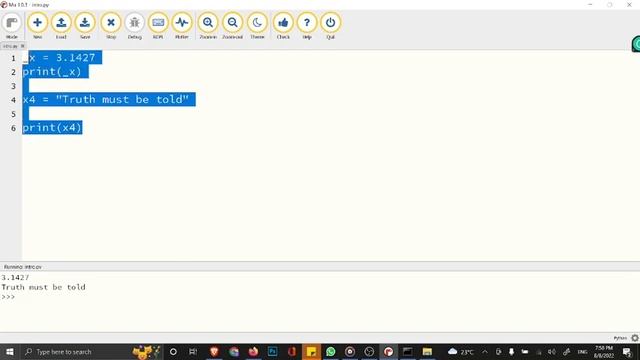Click the Zoom-out magnifier
Viewport: 640px width, 360px height.
pyautogui.click(x=232, y=26)
